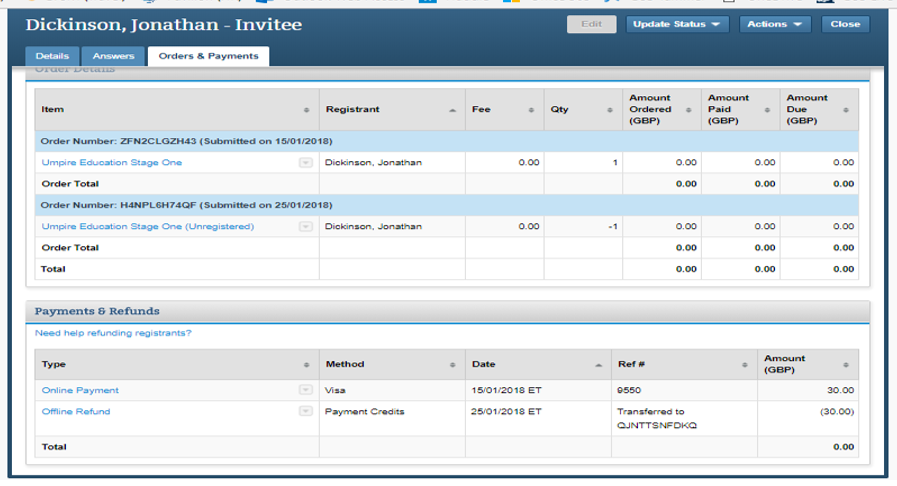
Task: Click the Close button in header
Action: click(845, 24)
